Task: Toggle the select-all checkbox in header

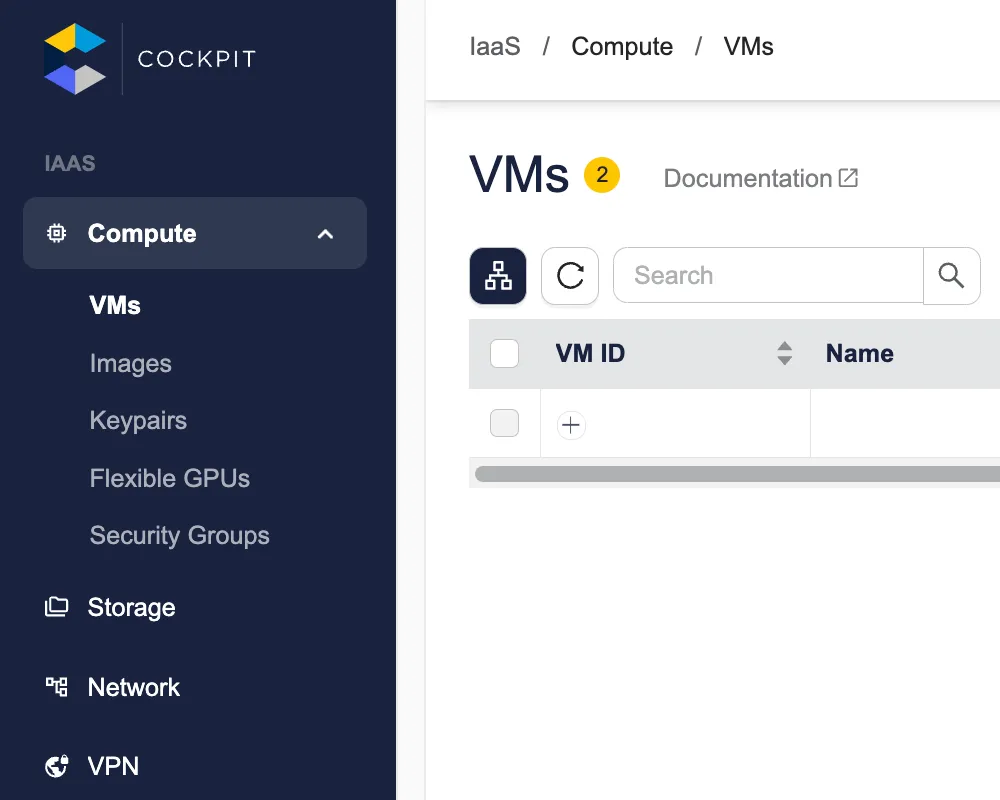Action: pyautogui.click(x=505, y=354)
